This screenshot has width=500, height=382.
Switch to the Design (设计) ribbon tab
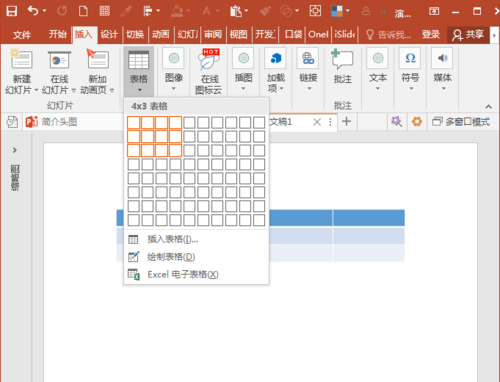tap(109, 34)
